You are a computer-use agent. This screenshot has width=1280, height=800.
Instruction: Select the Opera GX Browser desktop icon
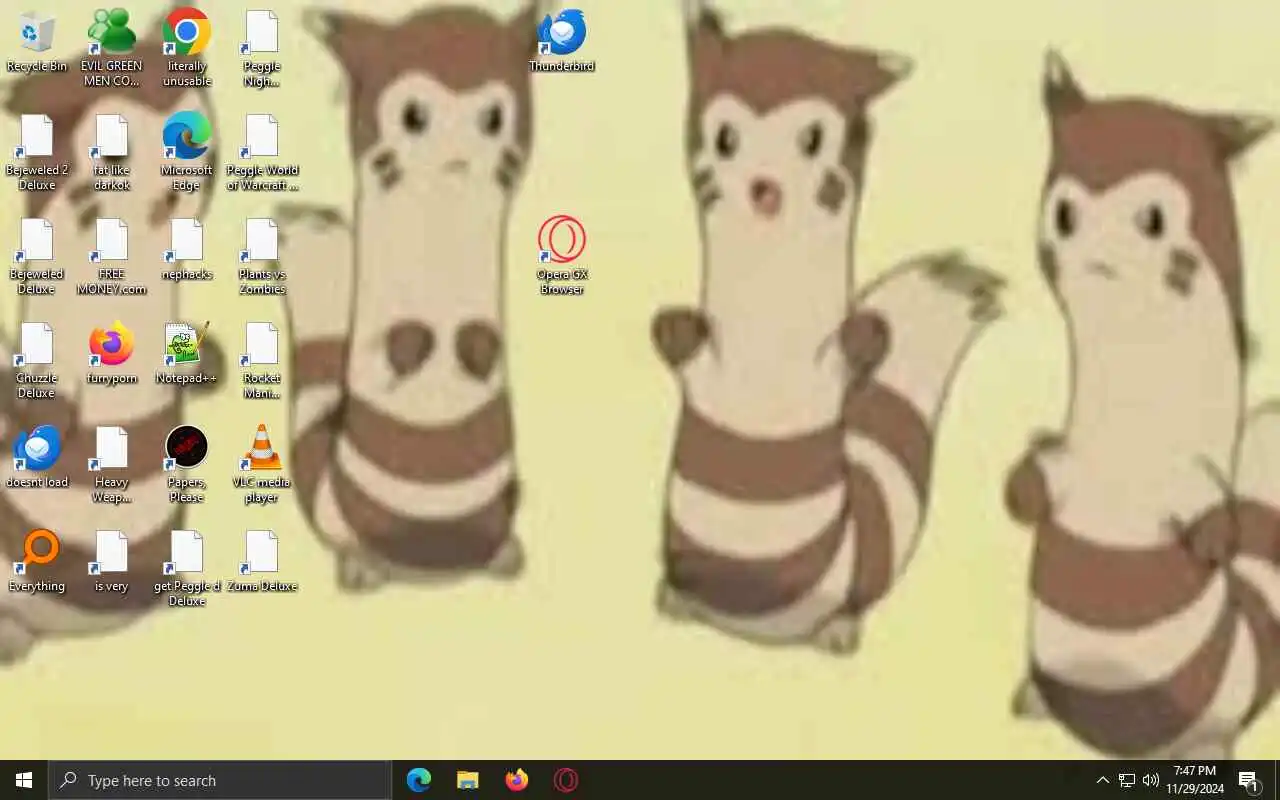(x=562, y=256)
